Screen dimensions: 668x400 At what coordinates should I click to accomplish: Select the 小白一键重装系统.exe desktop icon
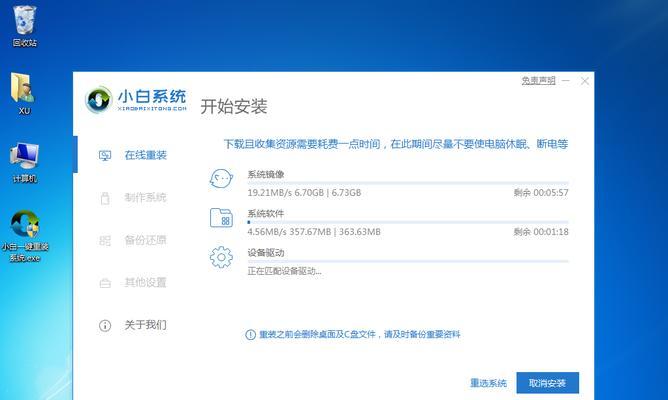coord(25,236)
